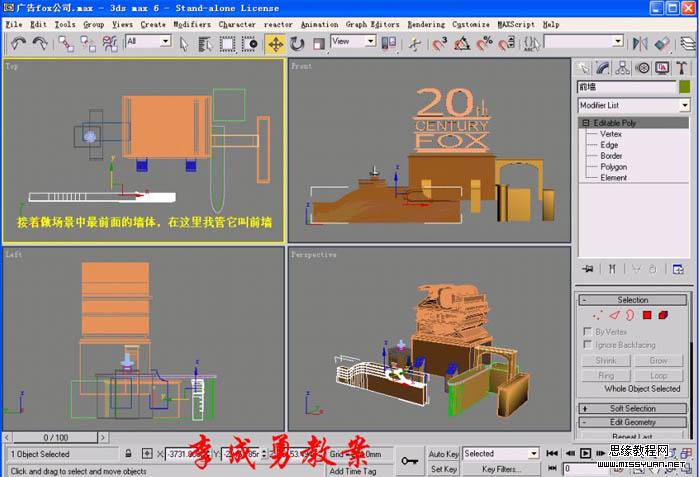Click Select and Manipulate icon
The width and height of the screenshot is (700, 477).
[x=415, y=44]
